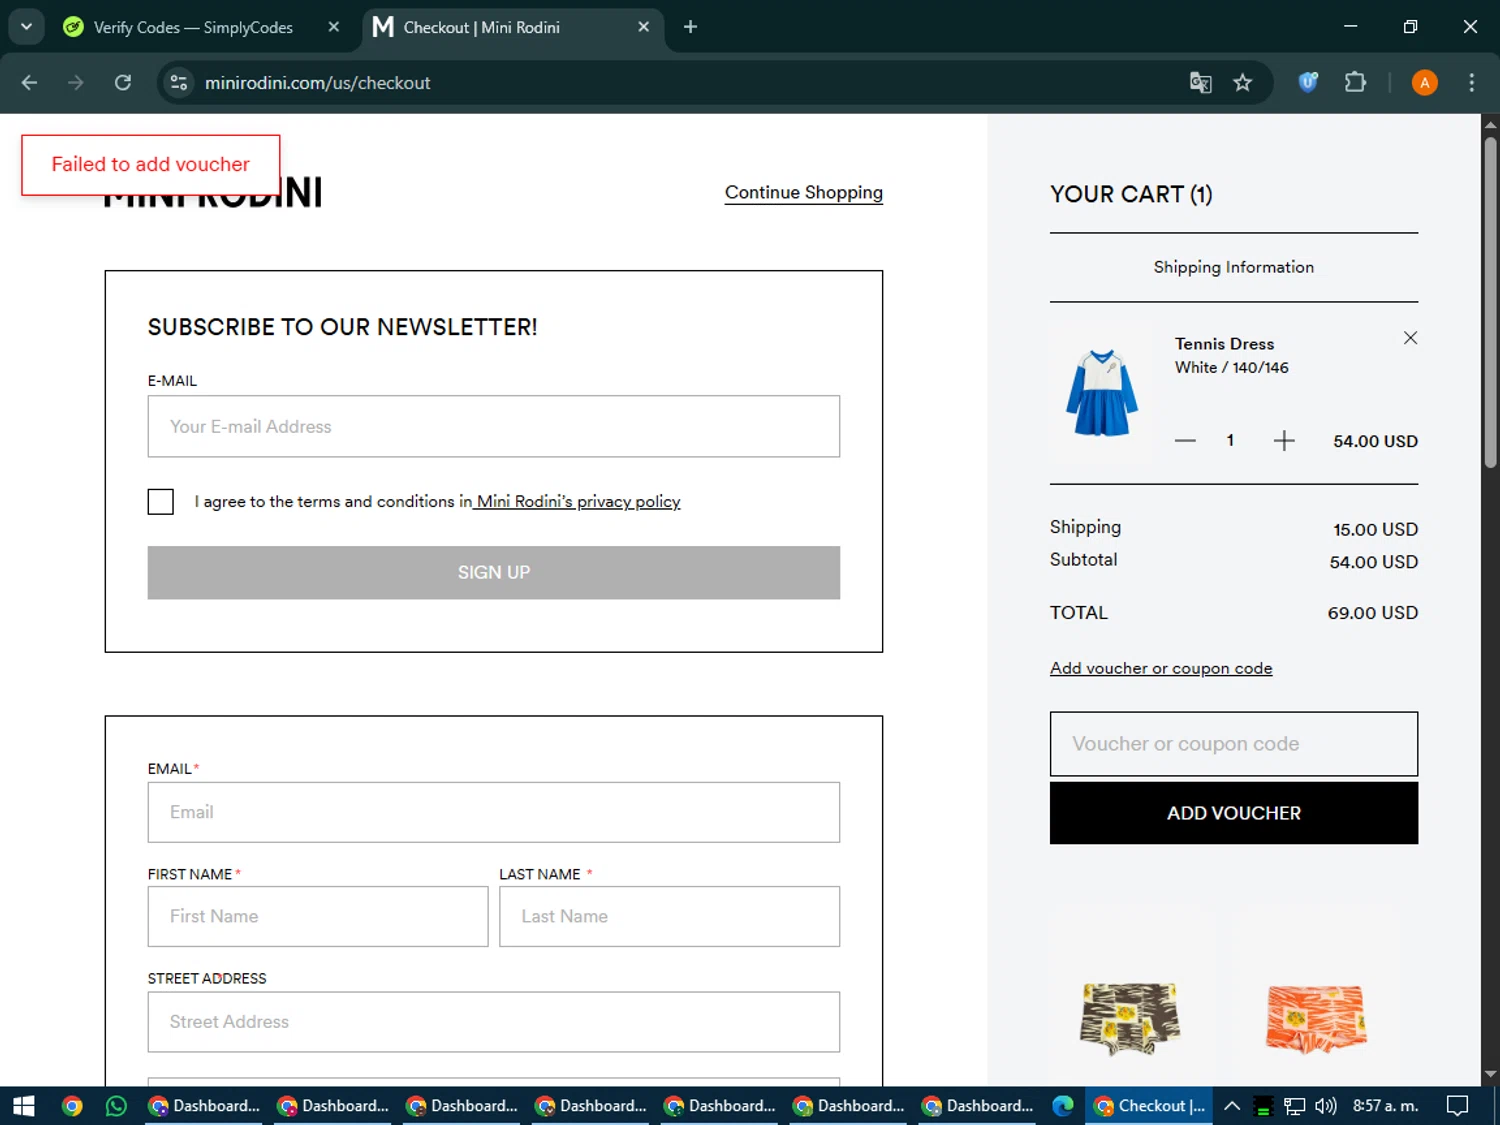Click the browser forward arrow
The width and height of the screenshot is (1500, 1125).
coord(76,83)
